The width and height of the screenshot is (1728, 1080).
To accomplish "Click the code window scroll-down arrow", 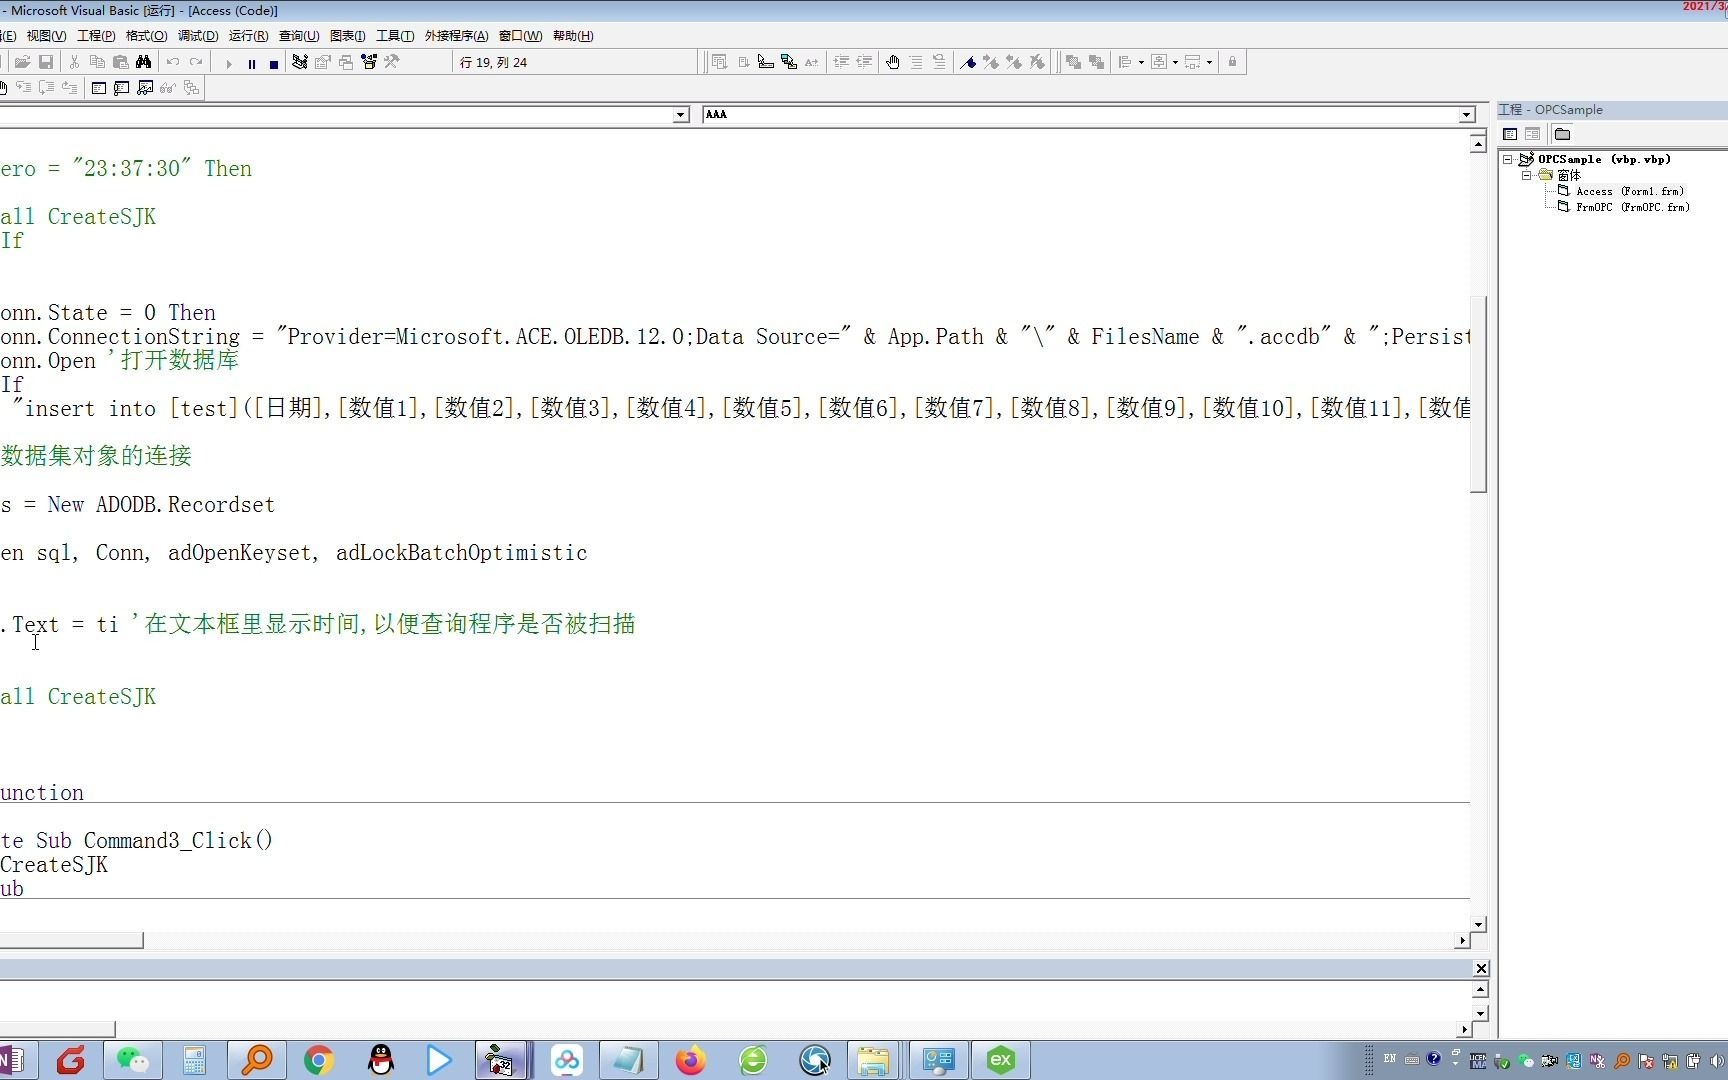I will 1479,924.
